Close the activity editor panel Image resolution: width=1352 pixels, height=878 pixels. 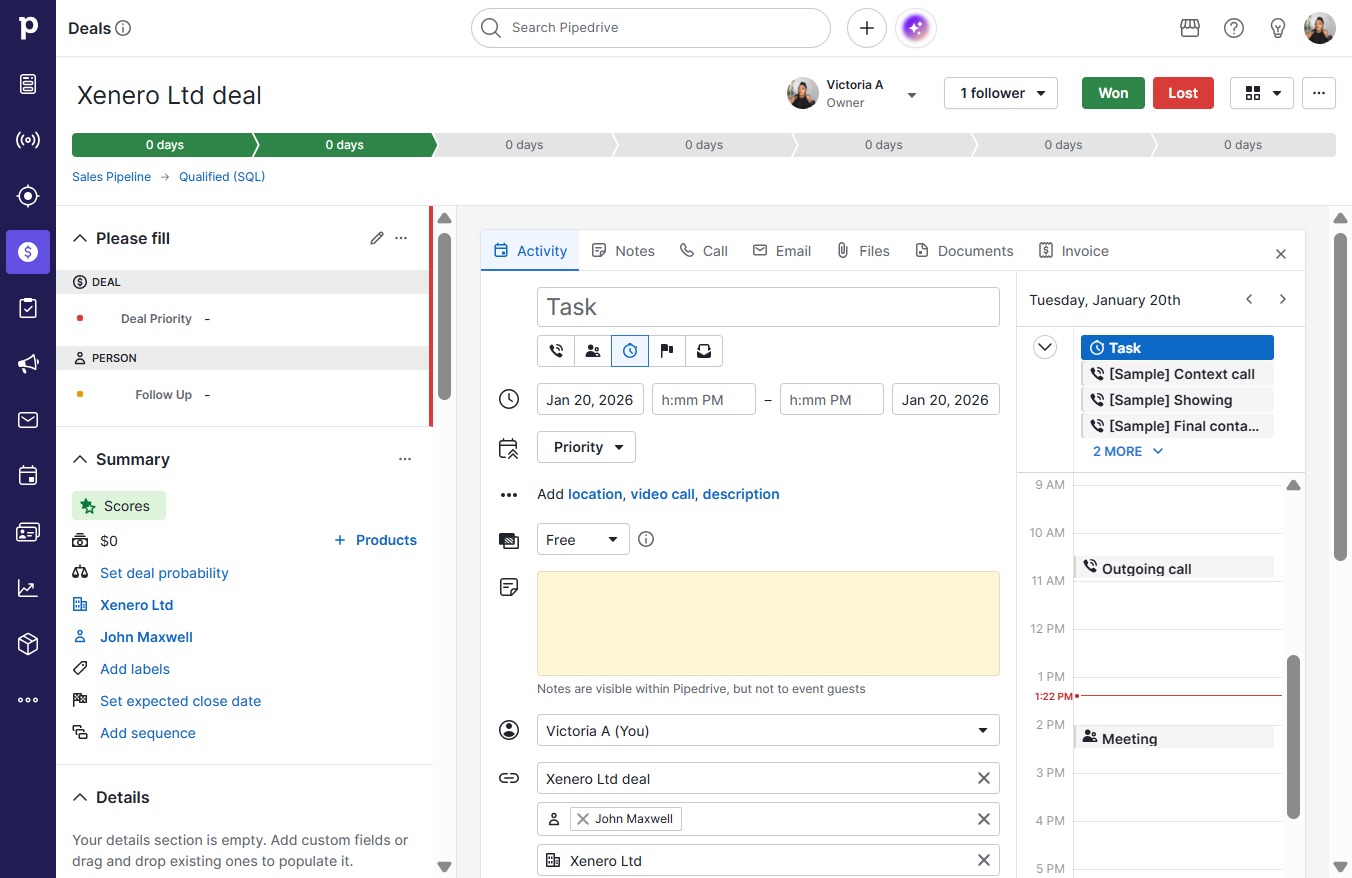[1281, 254]
